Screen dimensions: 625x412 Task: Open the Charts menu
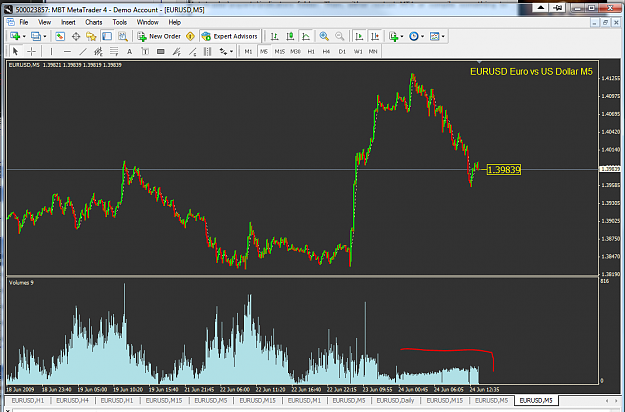tap(94, 22)
